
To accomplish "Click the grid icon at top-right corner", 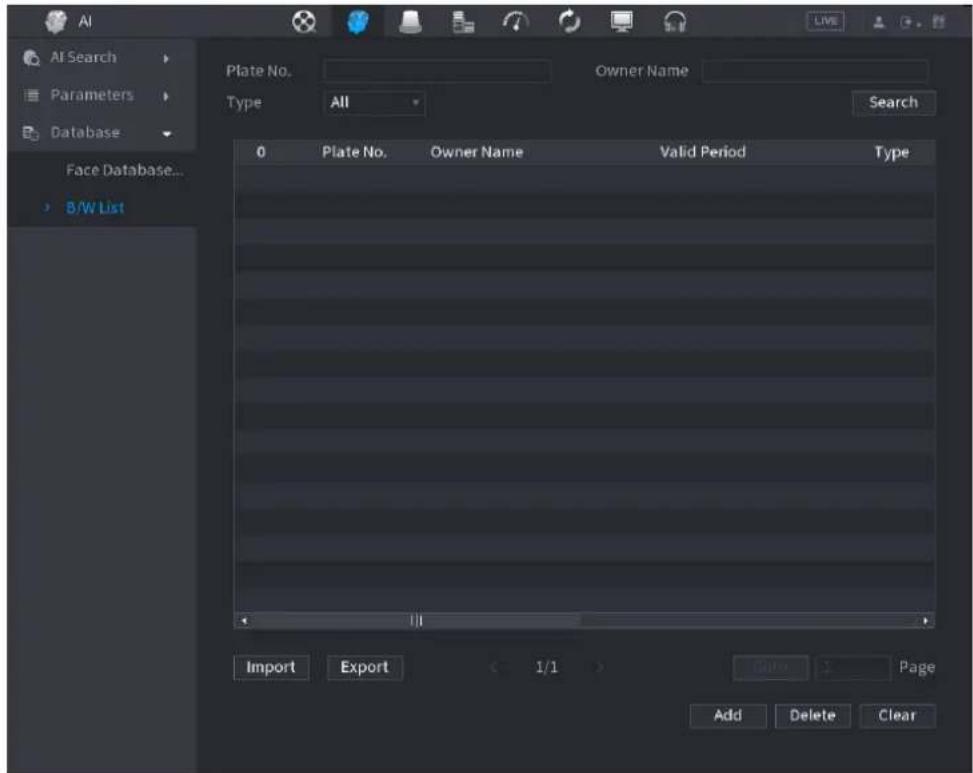I will click(x=938, y=23).
